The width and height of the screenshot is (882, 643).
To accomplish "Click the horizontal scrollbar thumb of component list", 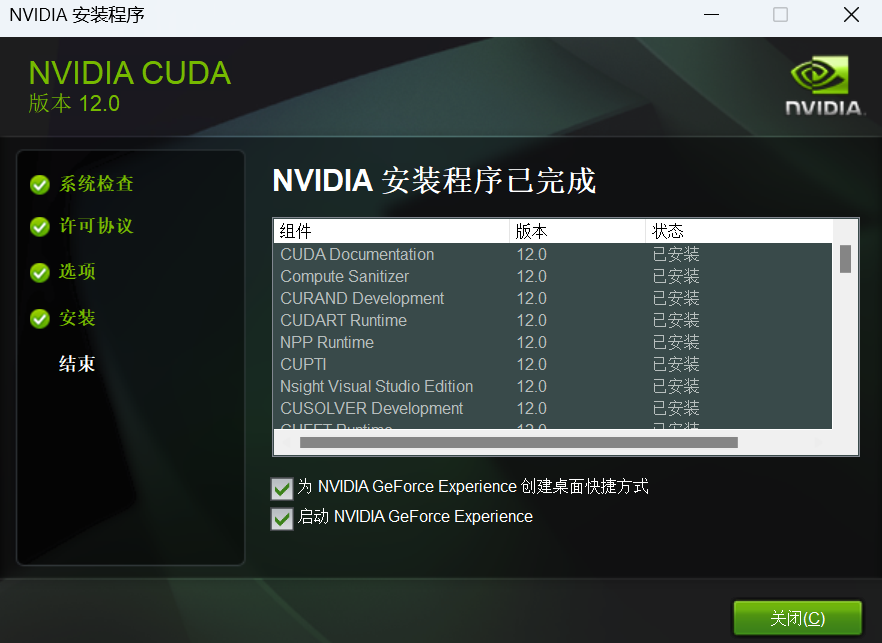I will pos(519,443).
